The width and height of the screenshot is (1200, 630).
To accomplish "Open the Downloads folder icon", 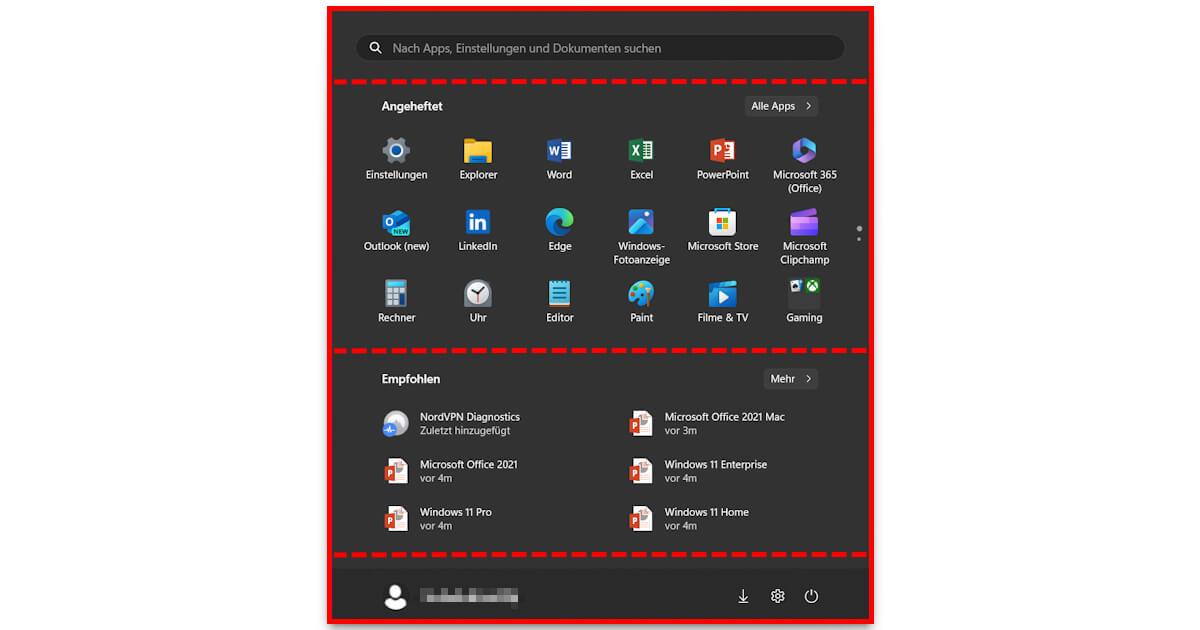I will [x=743, y=596].
